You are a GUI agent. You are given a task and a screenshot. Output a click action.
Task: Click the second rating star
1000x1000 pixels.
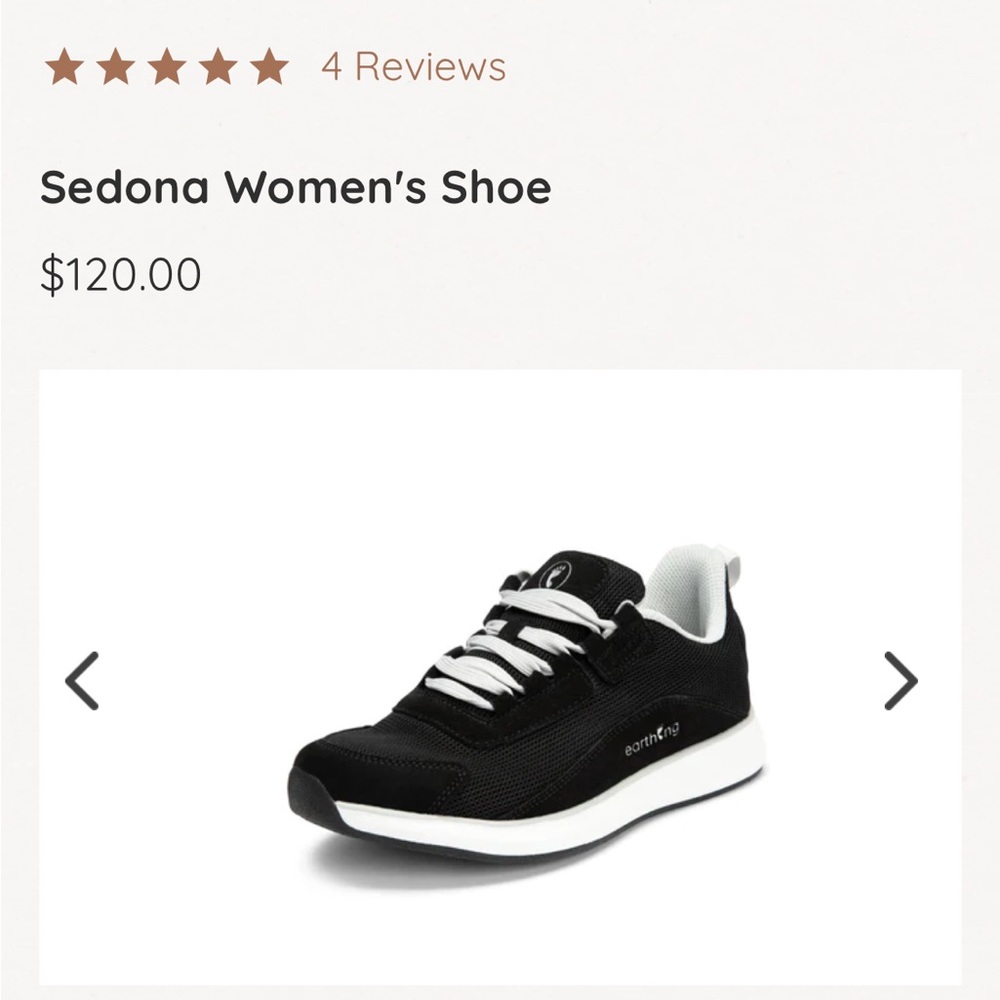click(x=116, y=68)
